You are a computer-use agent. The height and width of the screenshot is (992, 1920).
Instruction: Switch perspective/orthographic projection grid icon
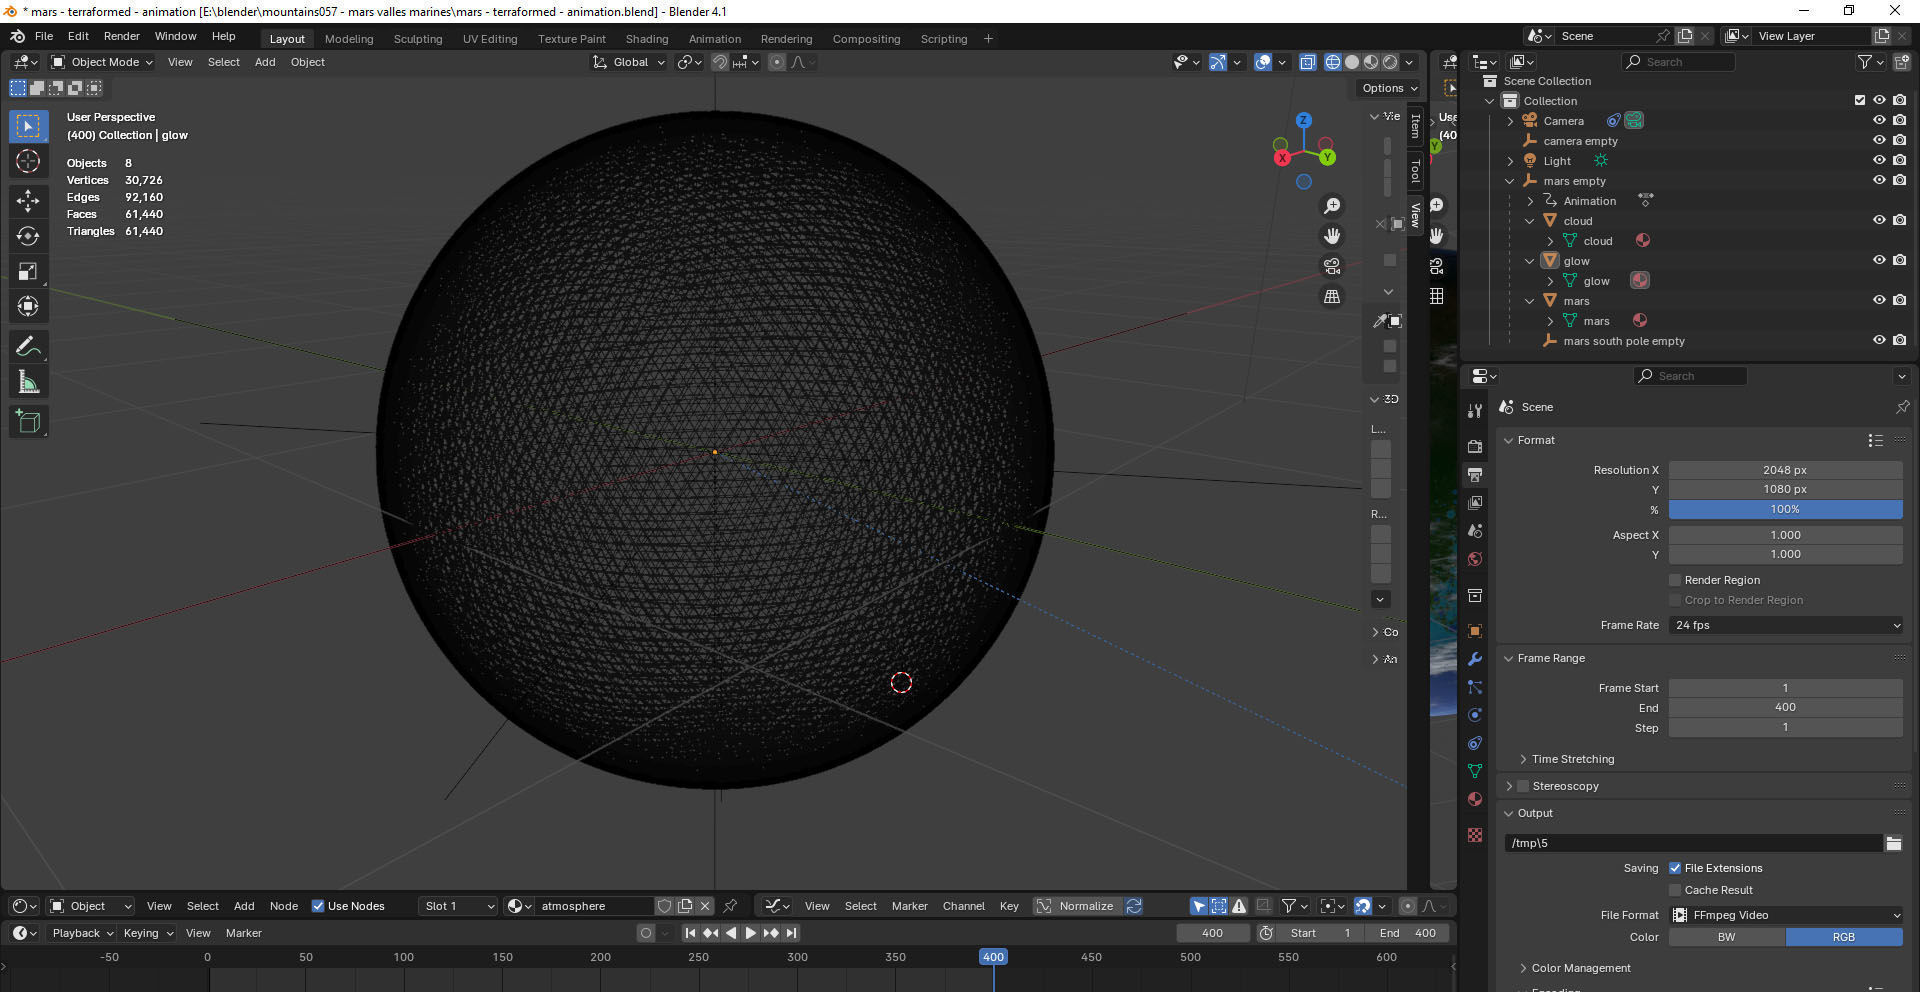point(1332,296)
